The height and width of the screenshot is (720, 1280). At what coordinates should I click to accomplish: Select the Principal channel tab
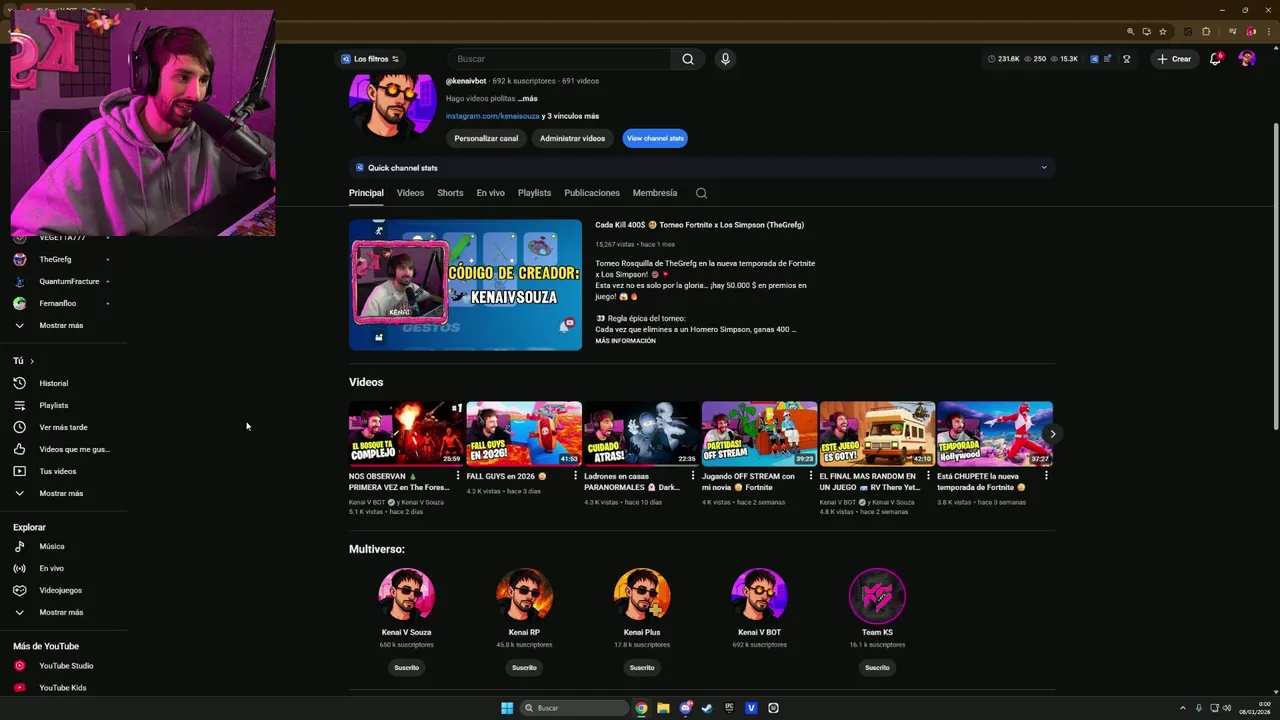pyautogui.click(x=366, y=193)
